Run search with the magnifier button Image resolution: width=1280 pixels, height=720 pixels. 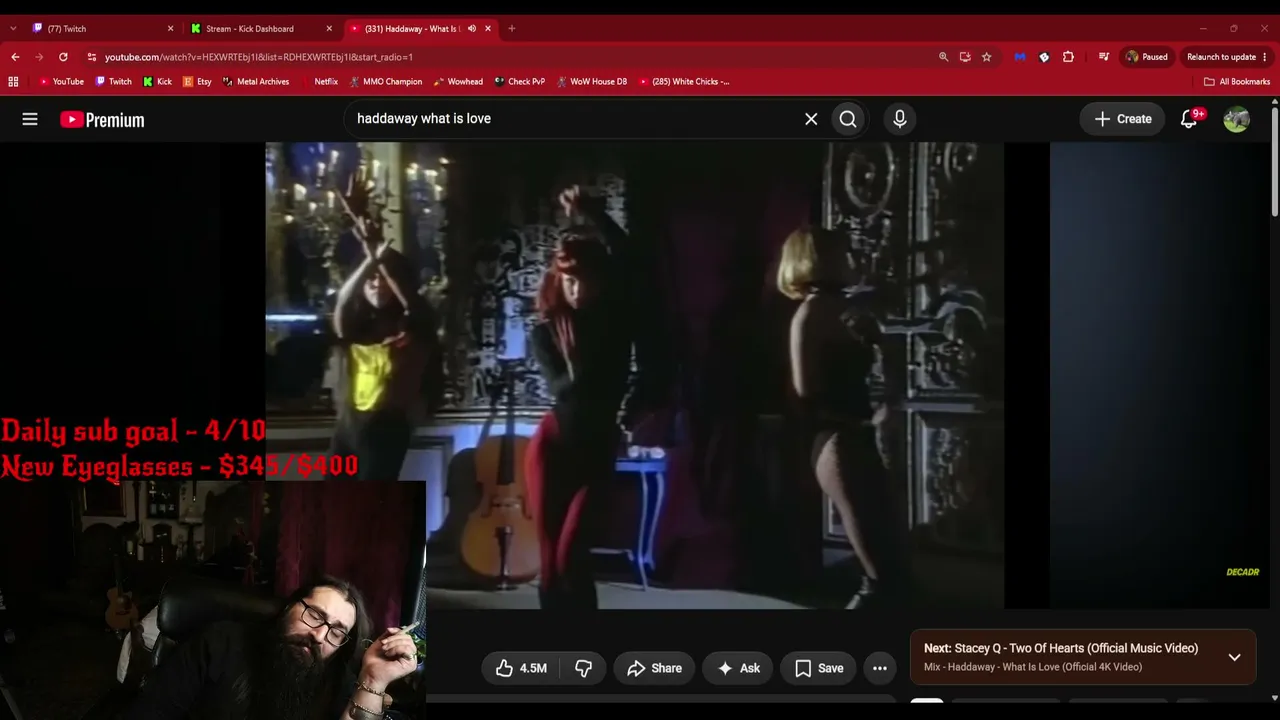(x=848, y=119)
